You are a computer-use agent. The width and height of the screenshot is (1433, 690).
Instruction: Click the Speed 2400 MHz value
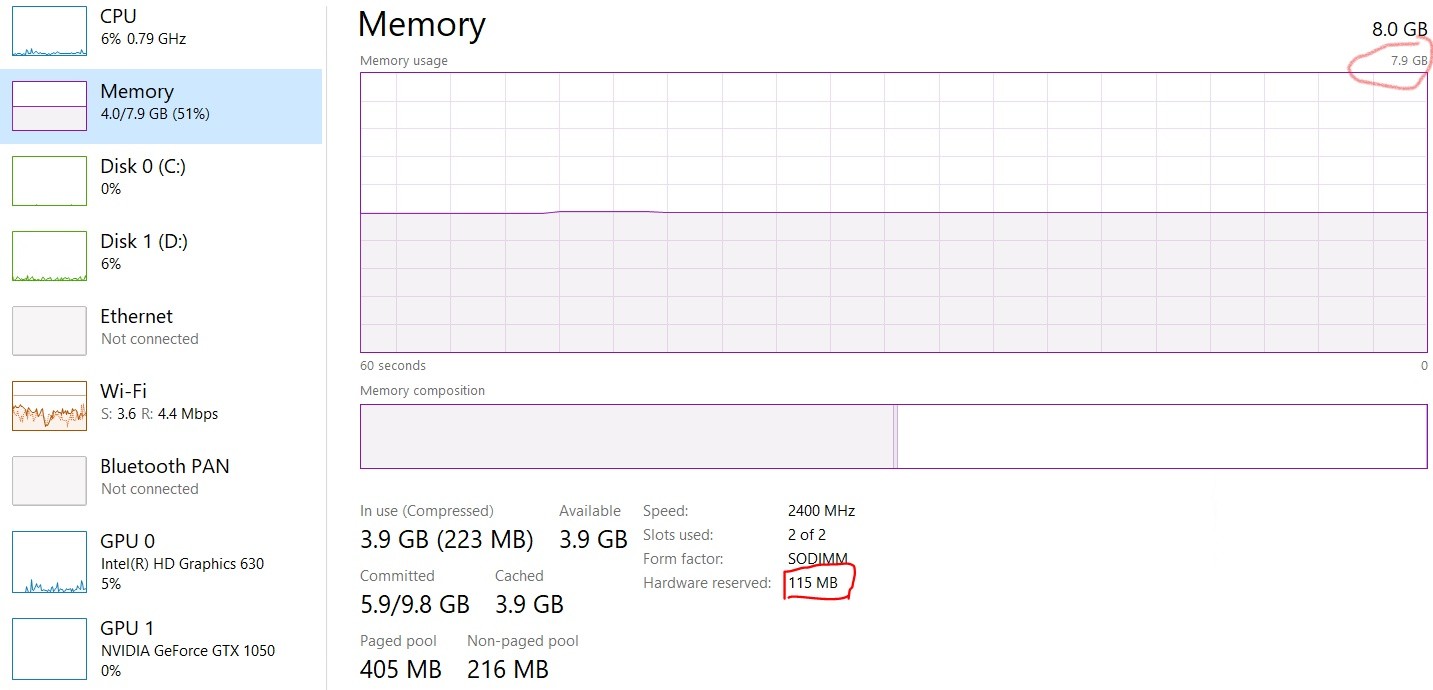(821, 510)
